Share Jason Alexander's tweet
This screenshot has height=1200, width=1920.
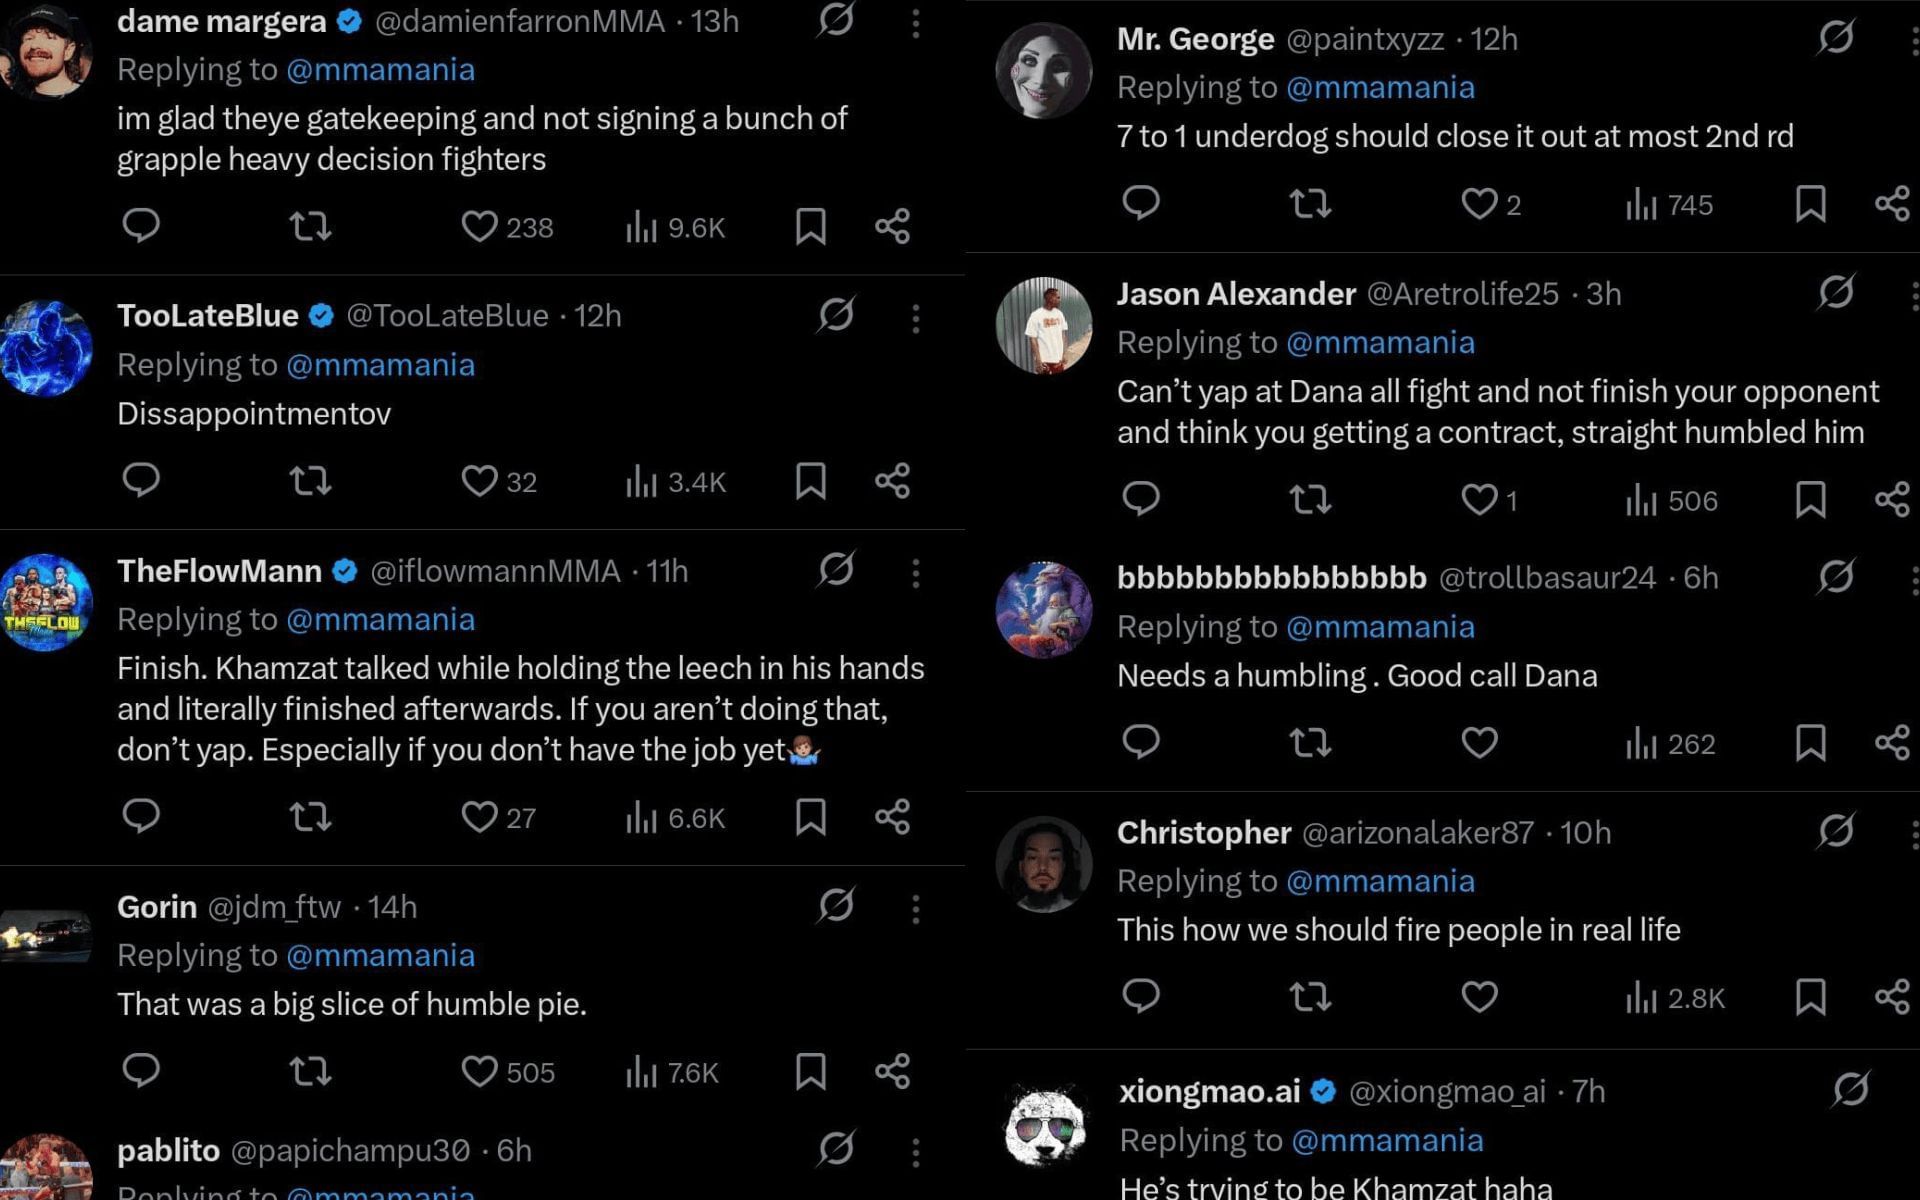pos(1892,499)
